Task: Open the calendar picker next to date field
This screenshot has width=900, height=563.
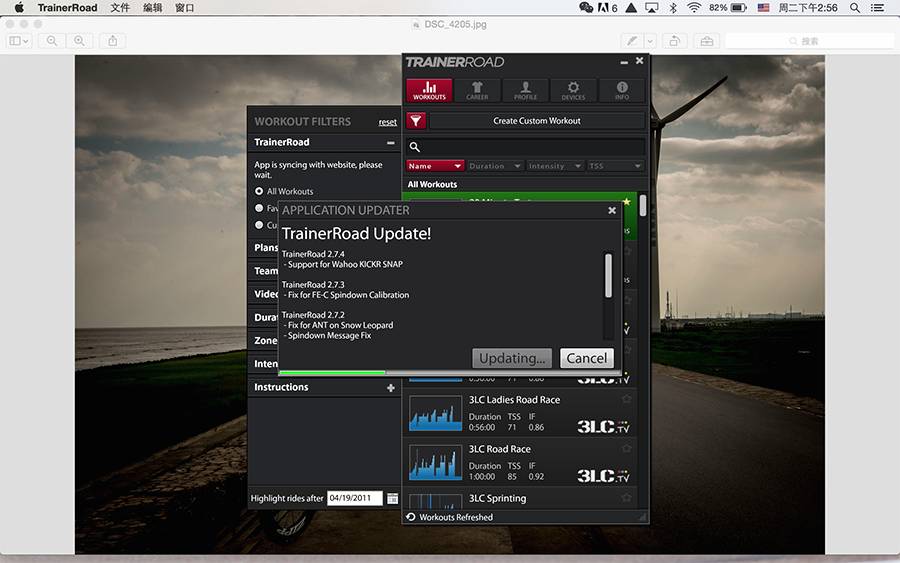Action: 393,498
